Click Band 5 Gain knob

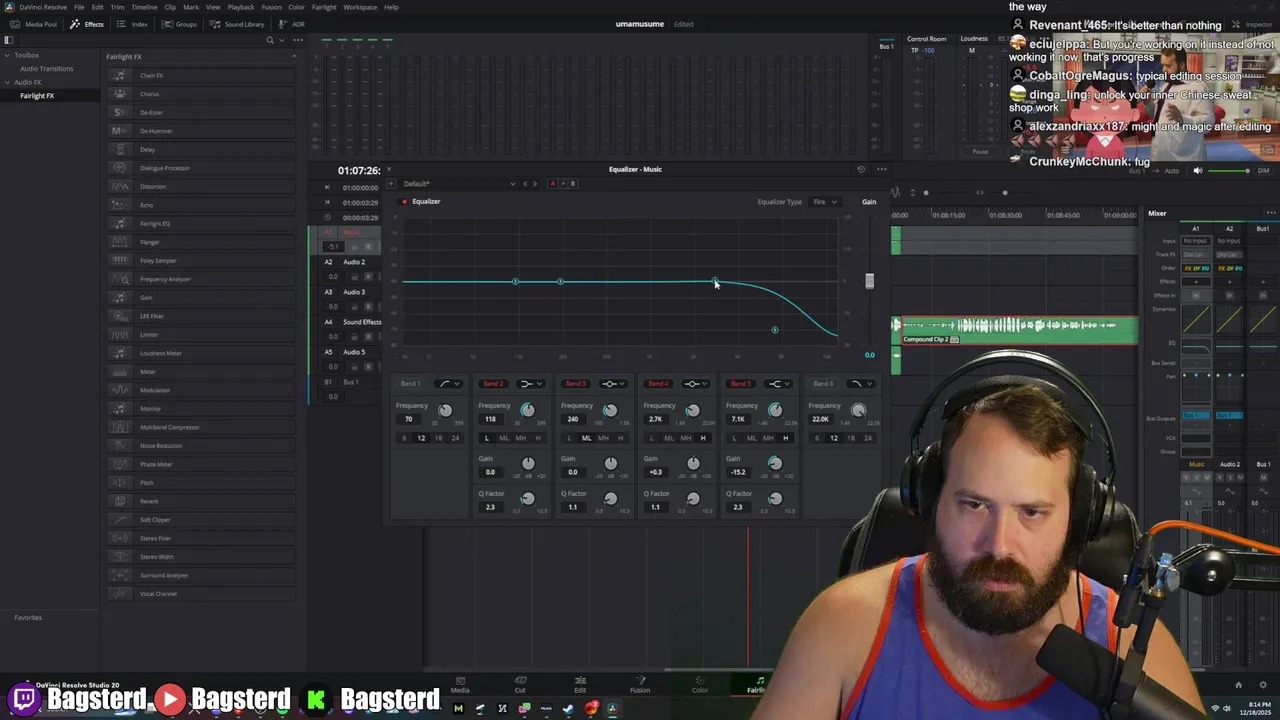point(775,463)
